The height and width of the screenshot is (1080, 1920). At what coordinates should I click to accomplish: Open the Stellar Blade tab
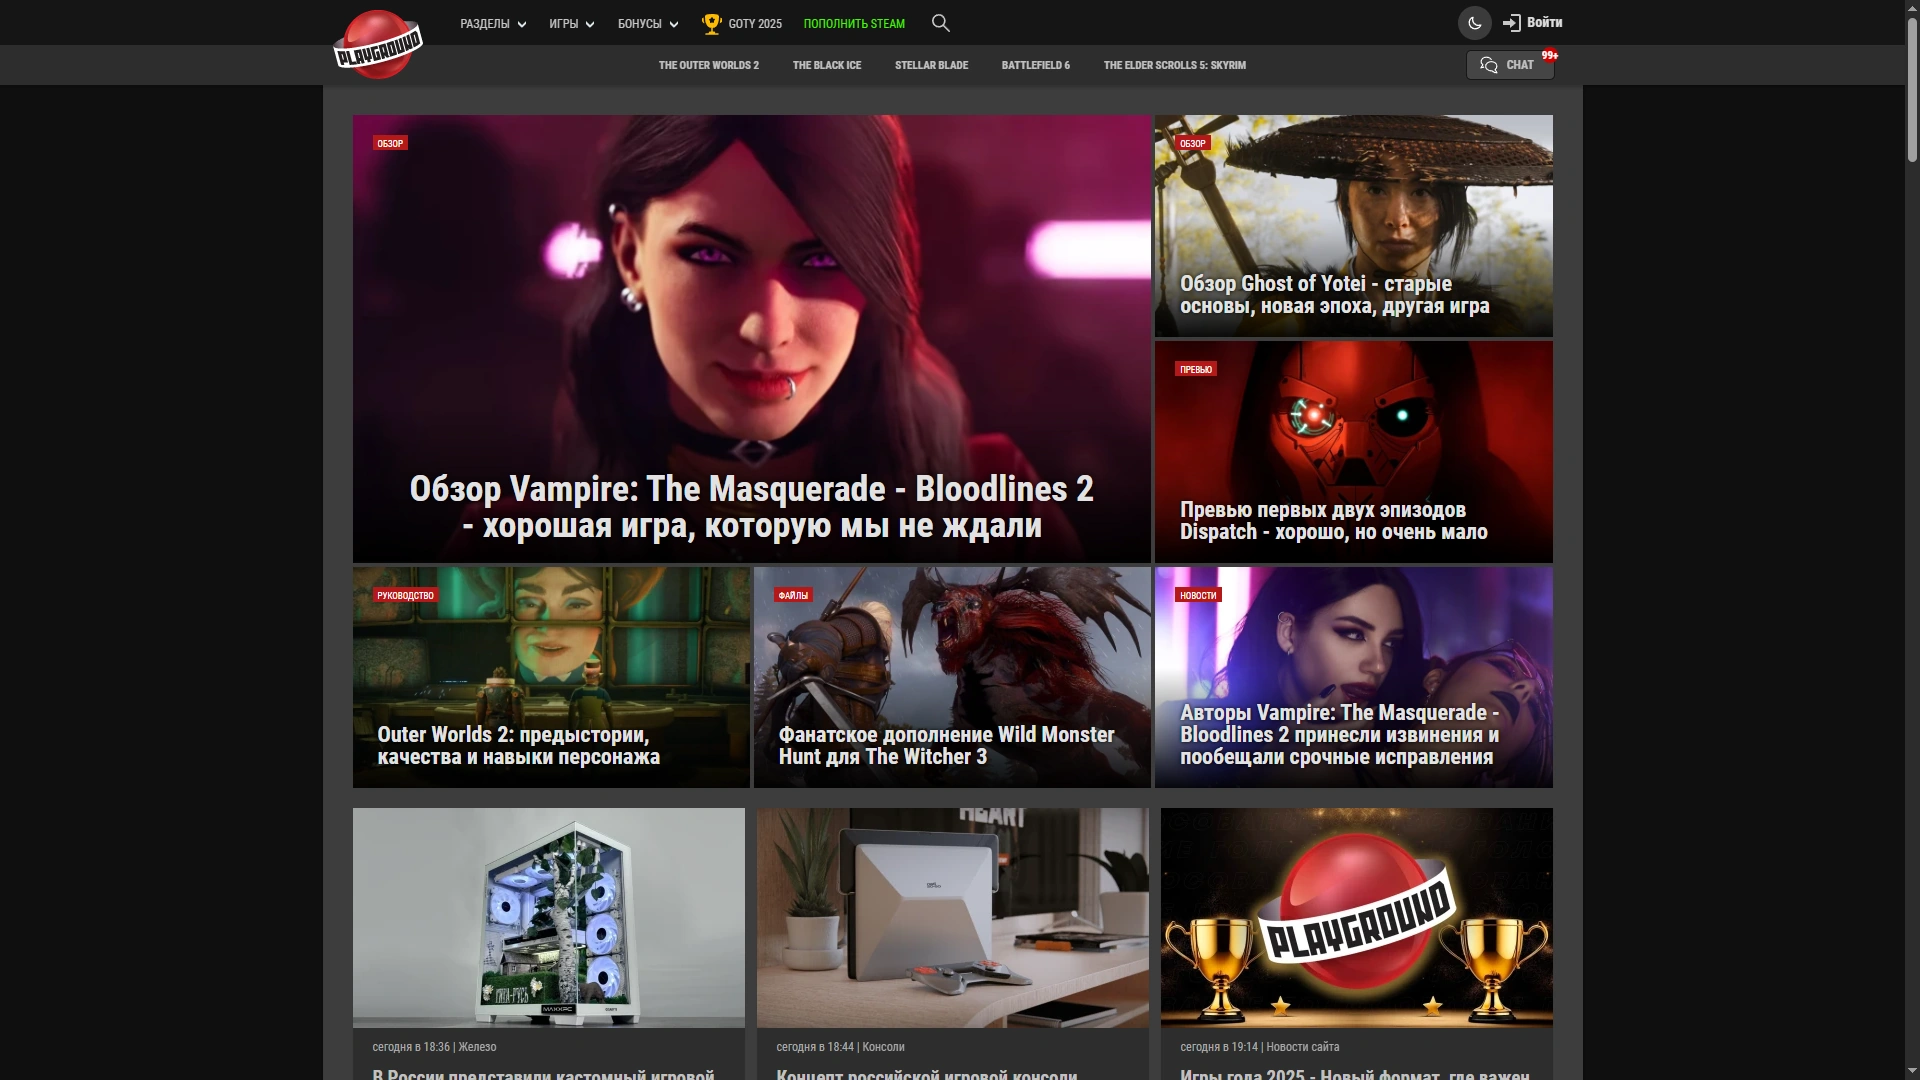931,65
